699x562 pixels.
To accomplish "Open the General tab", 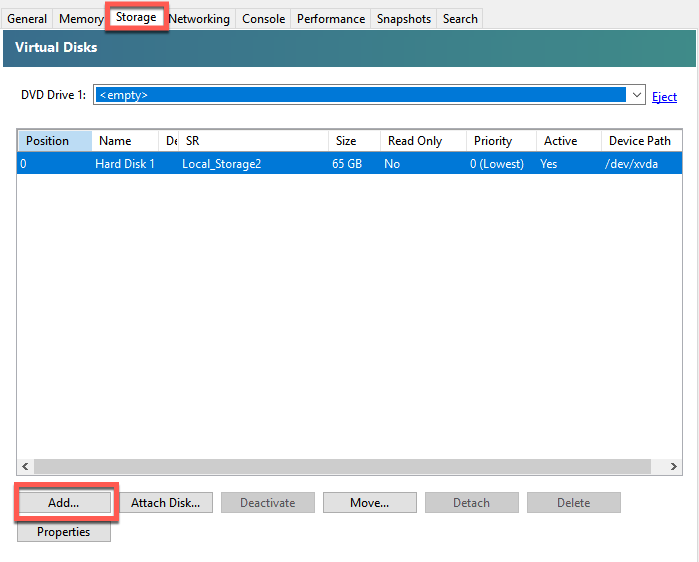I will pyautogui.click(x=27, y=19).
